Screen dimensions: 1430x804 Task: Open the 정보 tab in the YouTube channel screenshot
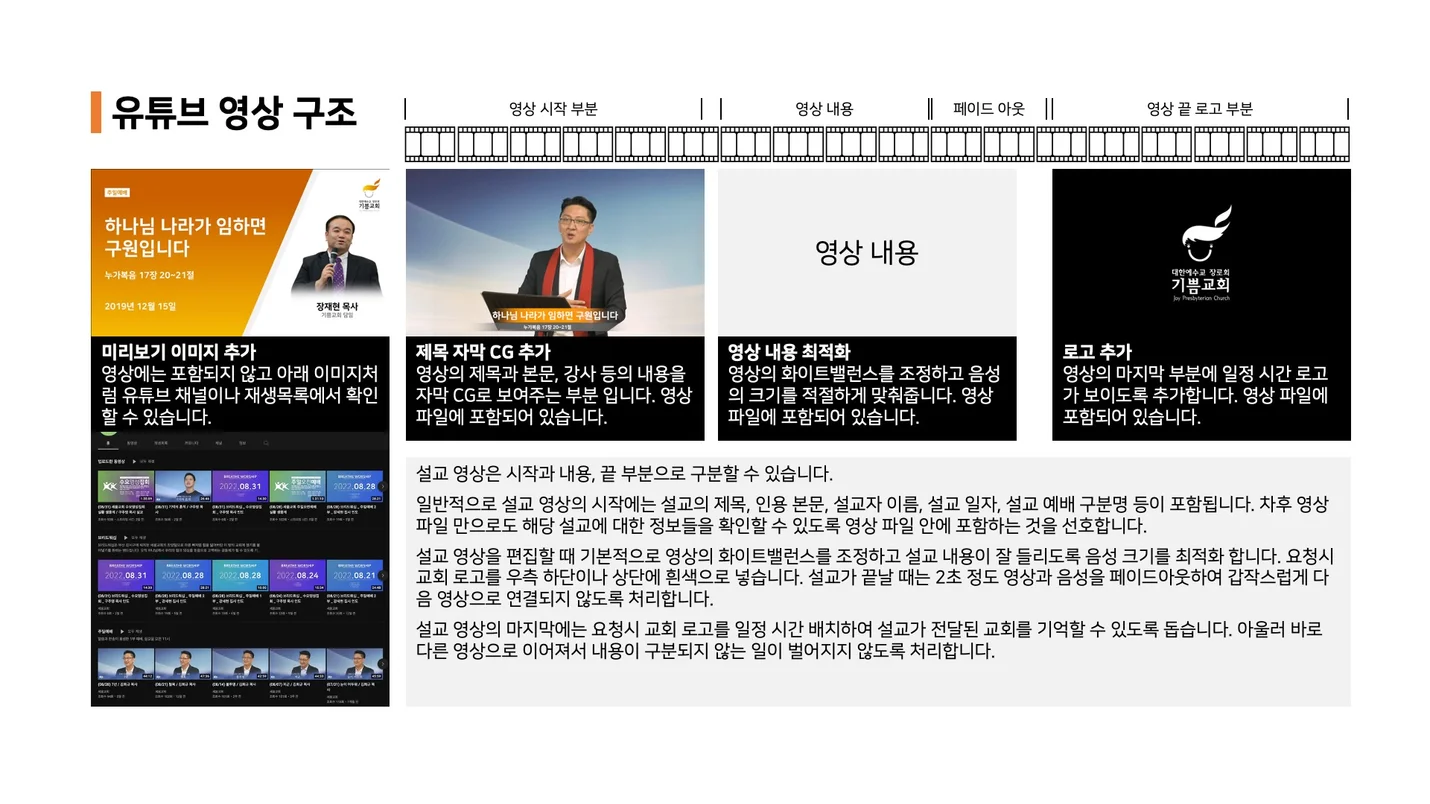(242, 443)
